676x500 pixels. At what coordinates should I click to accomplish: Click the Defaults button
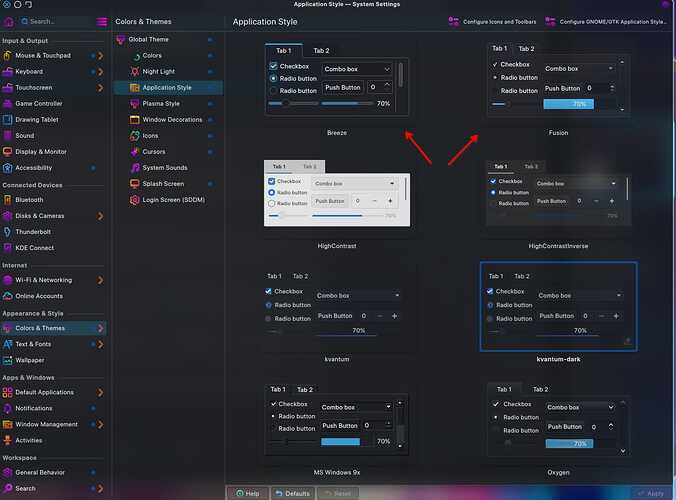click(293, 494)
